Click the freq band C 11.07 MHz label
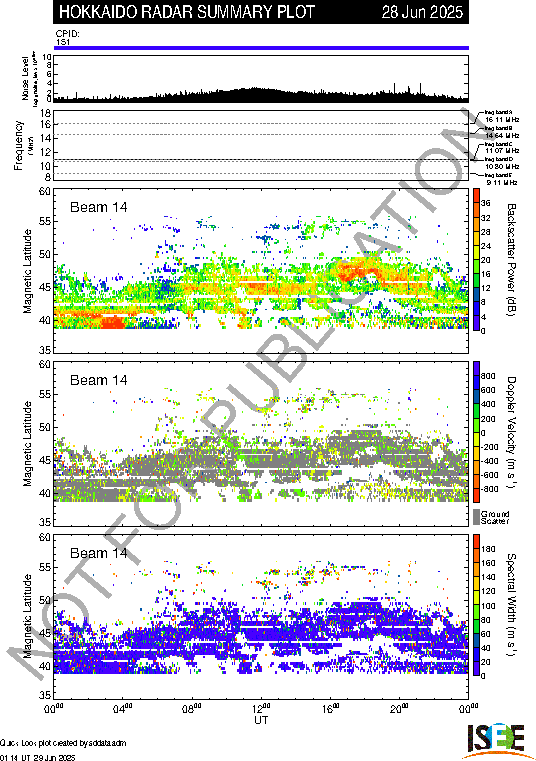The width and height of the screenshot is (536, 761). coord(502,148)
